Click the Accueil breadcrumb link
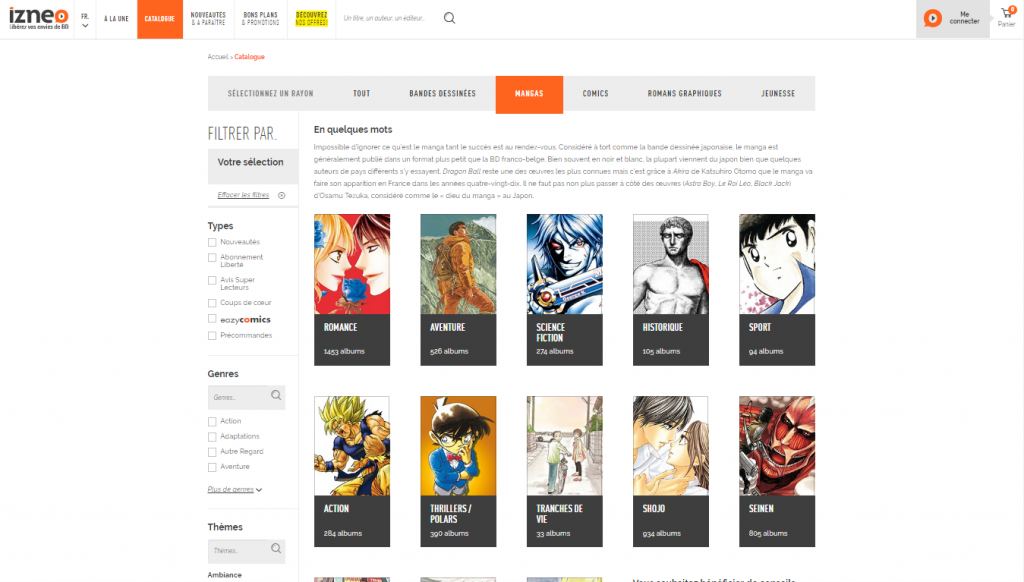This screenshot has width=1024, height=582. [216, 57]
